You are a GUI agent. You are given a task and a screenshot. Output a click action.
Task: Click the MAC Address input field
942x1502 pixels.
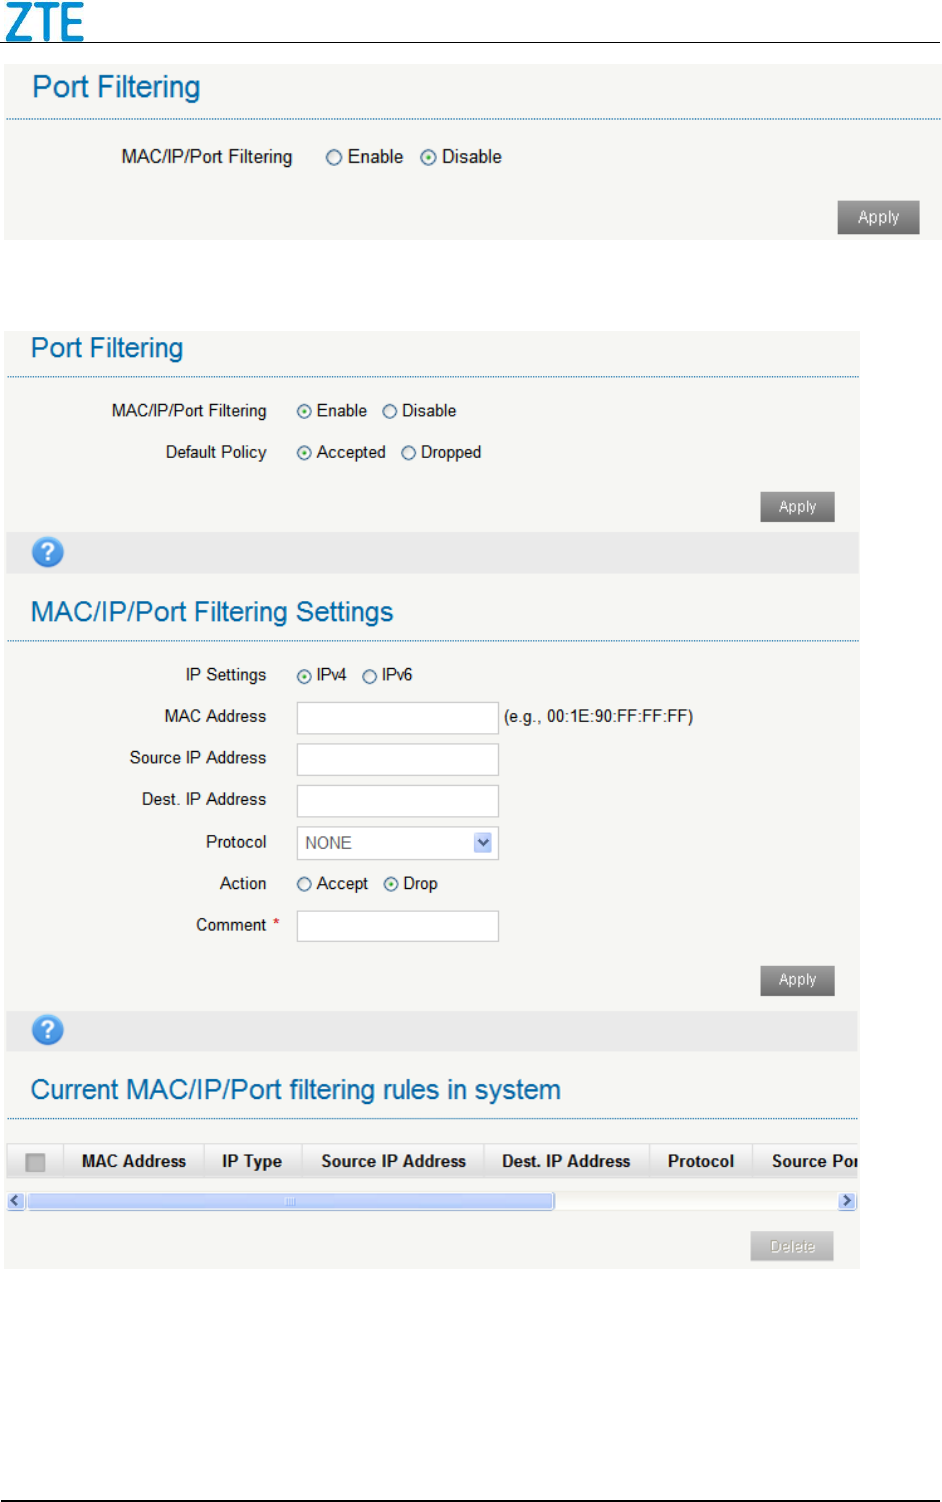(397, 717)
